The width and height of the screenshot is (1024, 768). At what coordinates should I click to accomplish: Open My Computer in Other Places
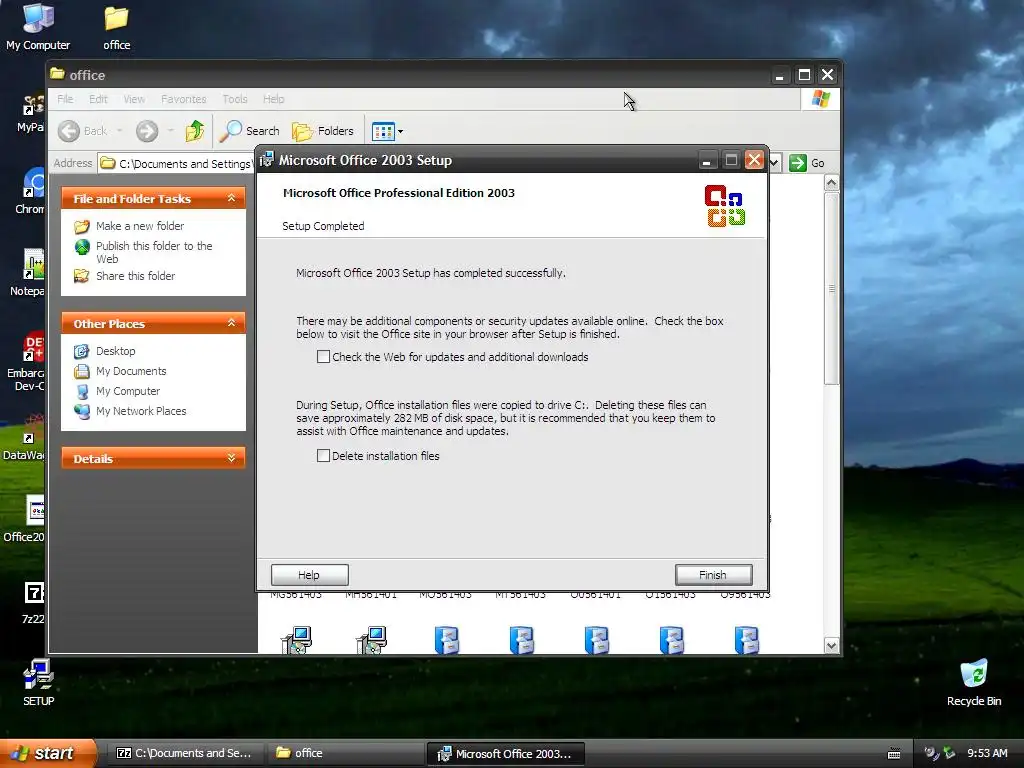click(x=128, y=391)
